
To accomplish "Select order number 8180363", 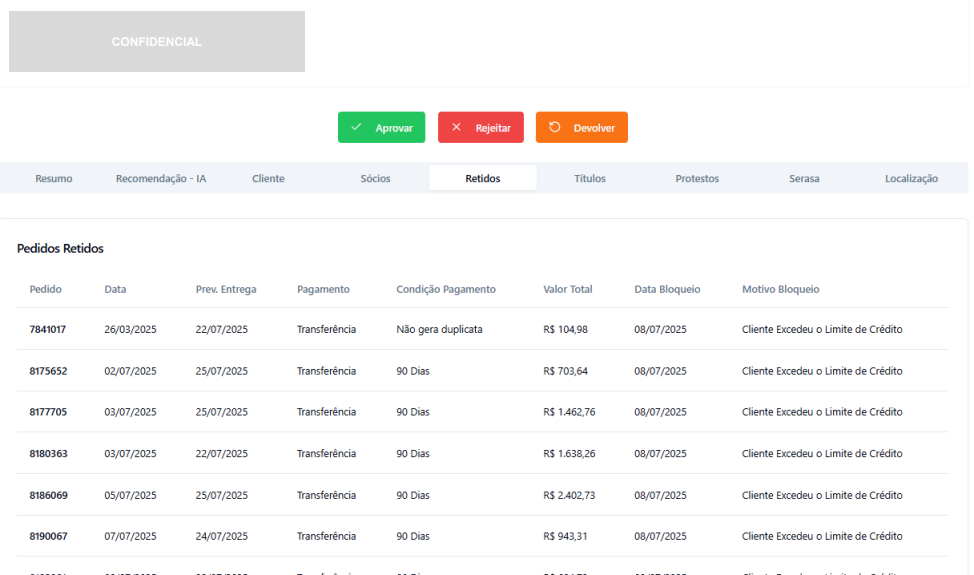I will coord(48,454).
